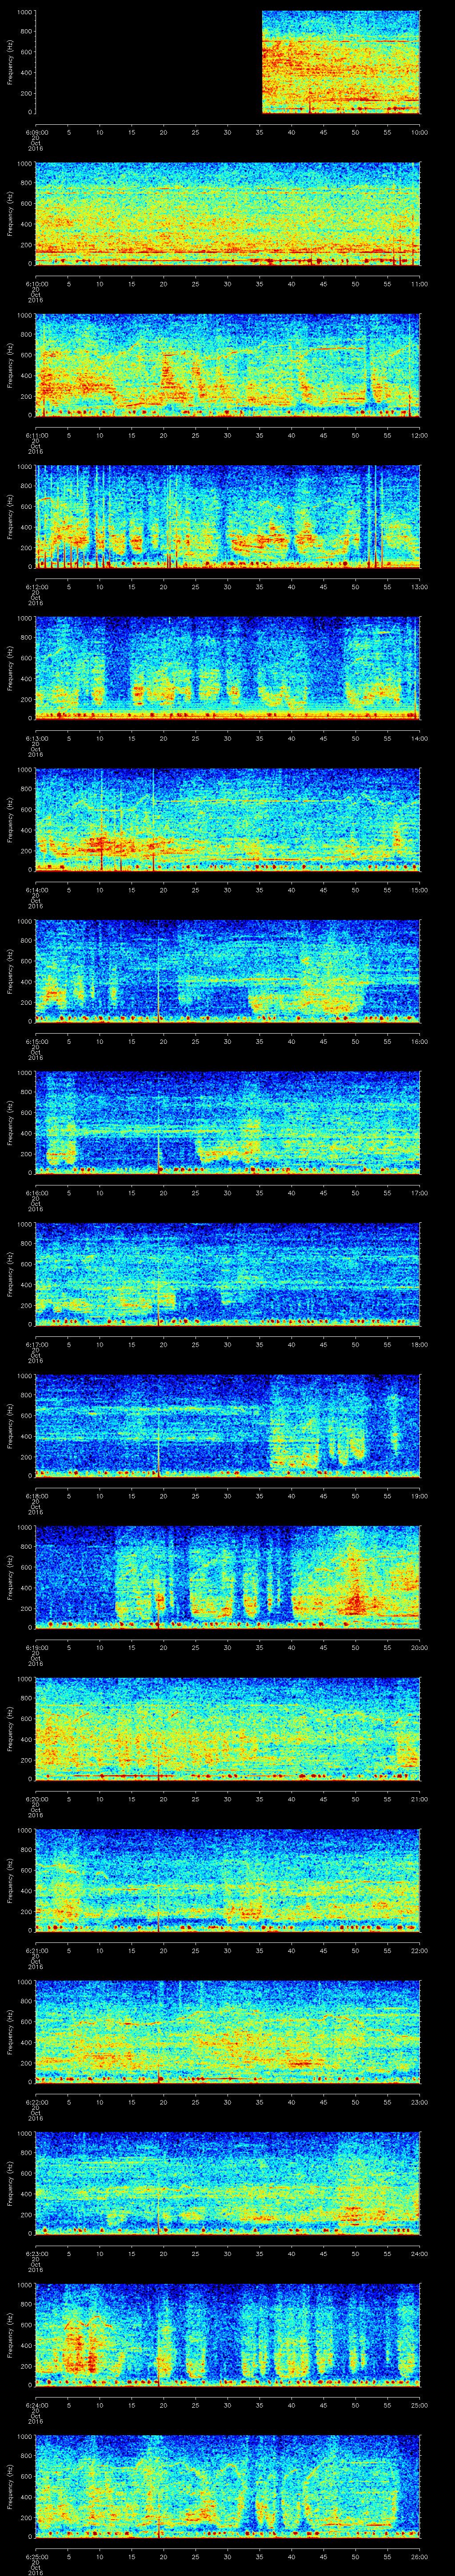Screen dimensions: 455x2576
Task: Select the spectrogram panel starting at 6:12:00
Action: (228, 517)
